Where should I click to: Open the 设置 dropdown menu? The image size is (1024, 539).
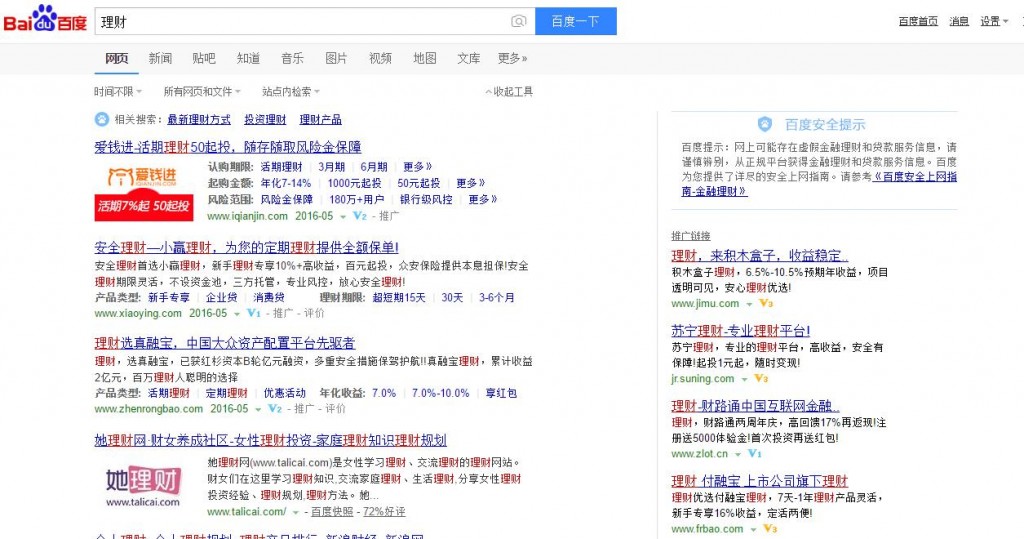994,21
